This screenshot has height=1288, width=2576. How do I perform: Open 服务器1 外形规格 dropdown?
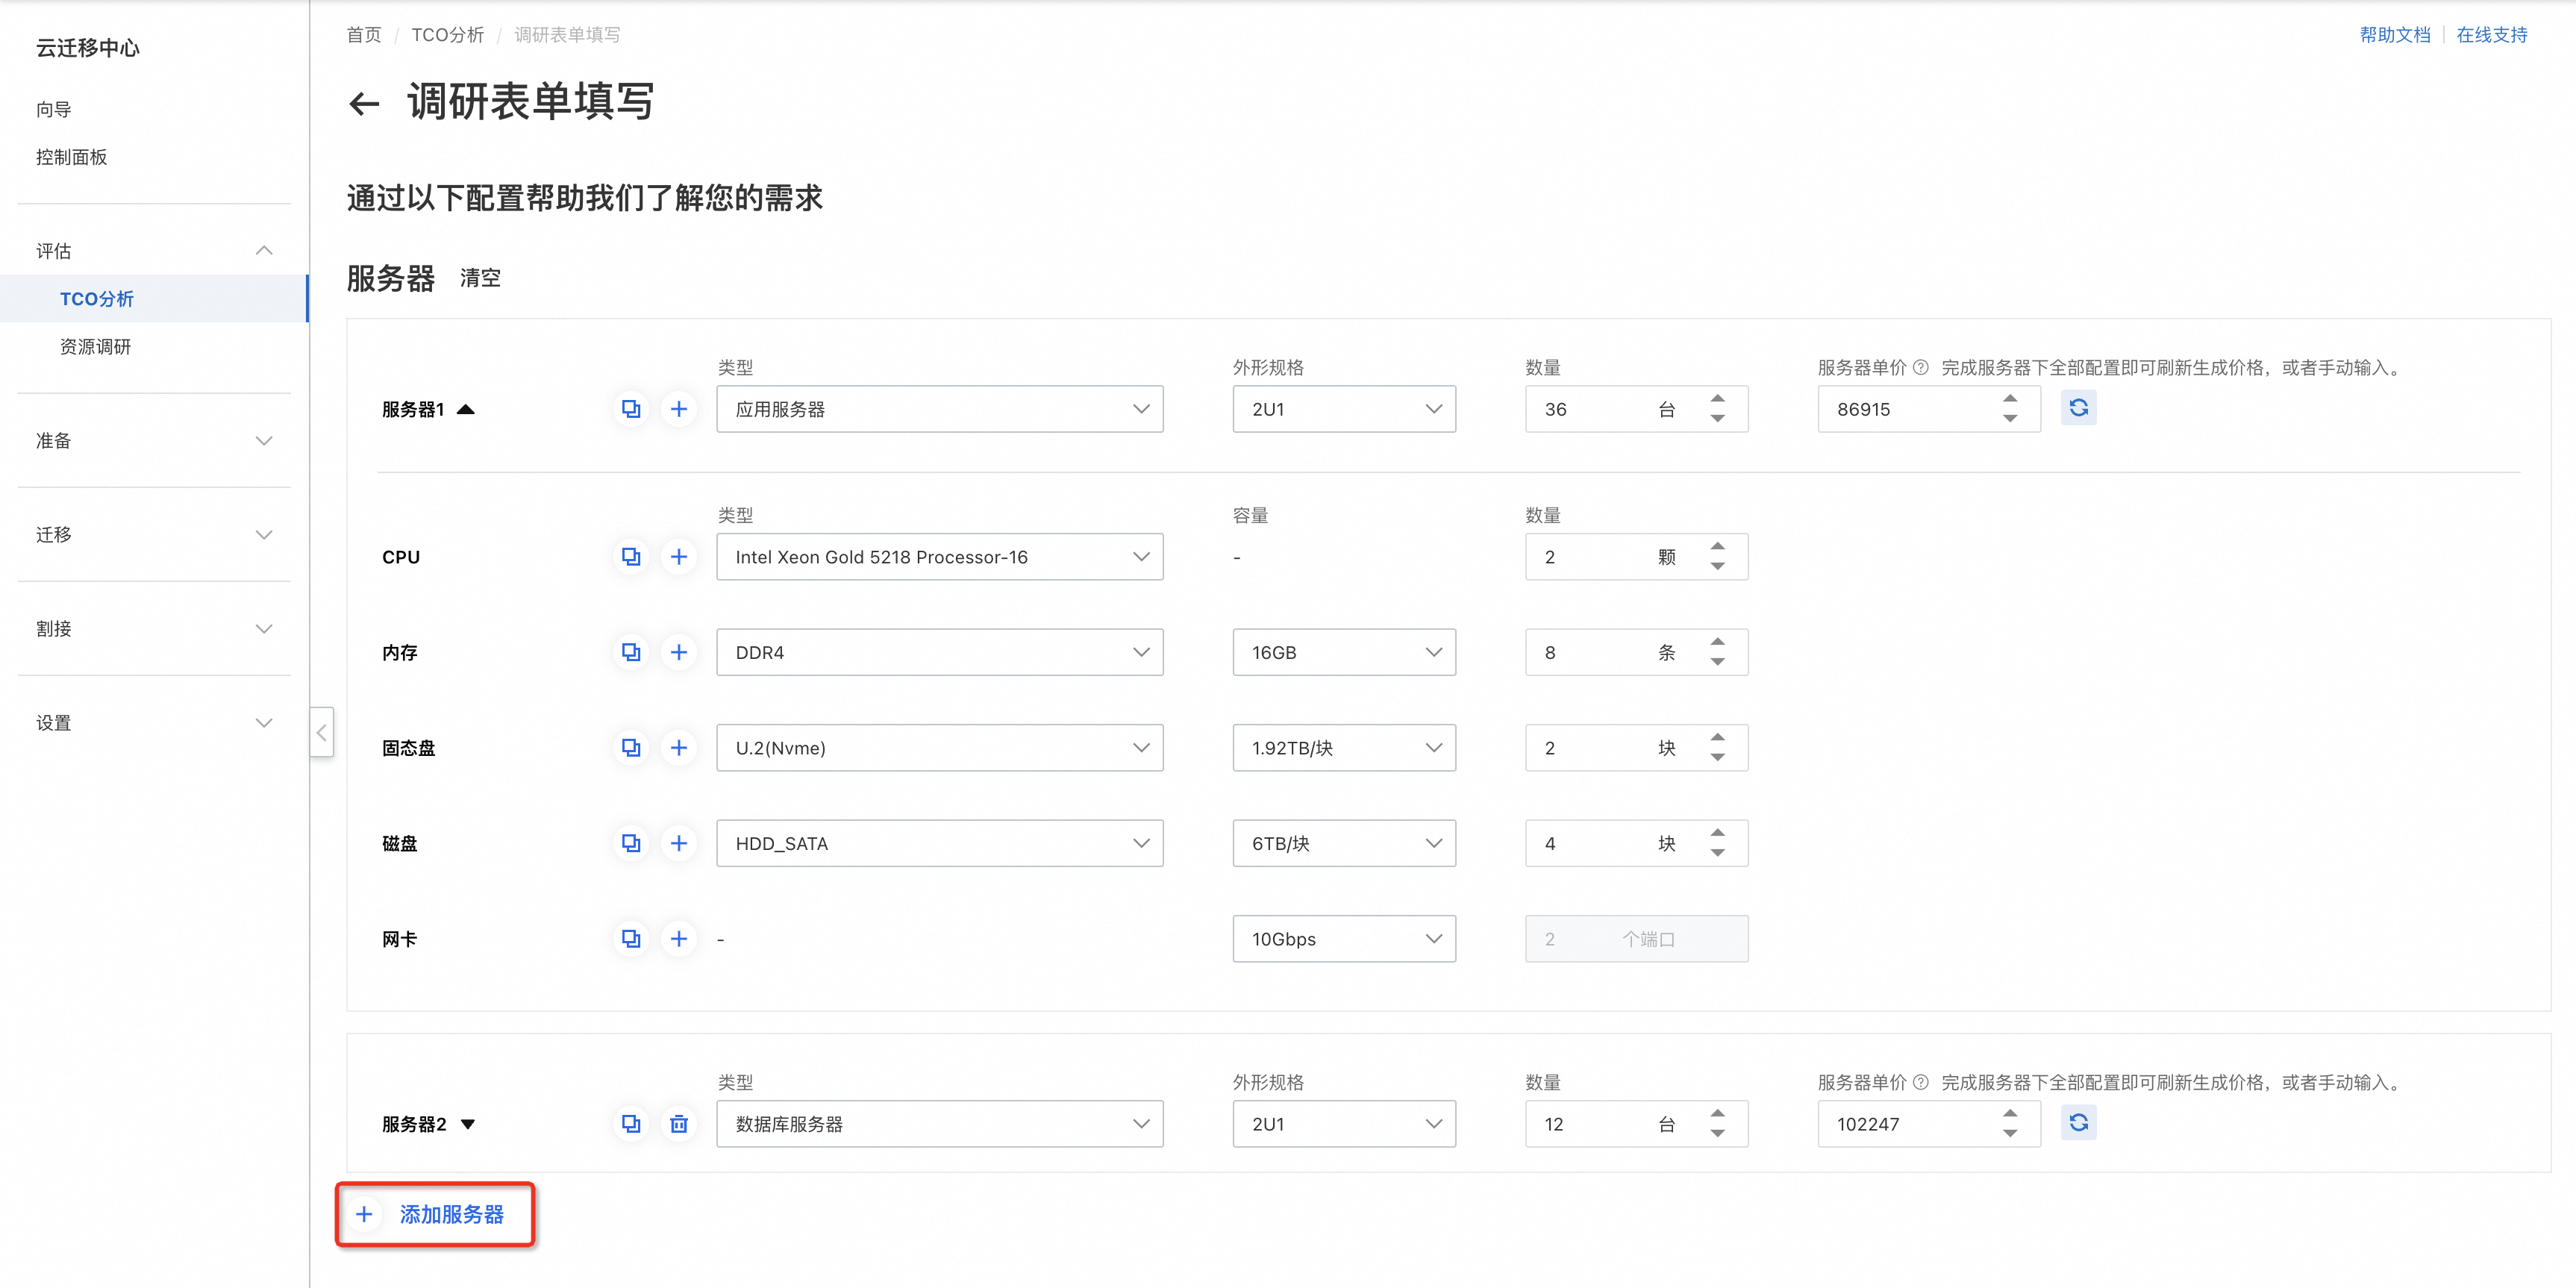(x=1343, y=409)
